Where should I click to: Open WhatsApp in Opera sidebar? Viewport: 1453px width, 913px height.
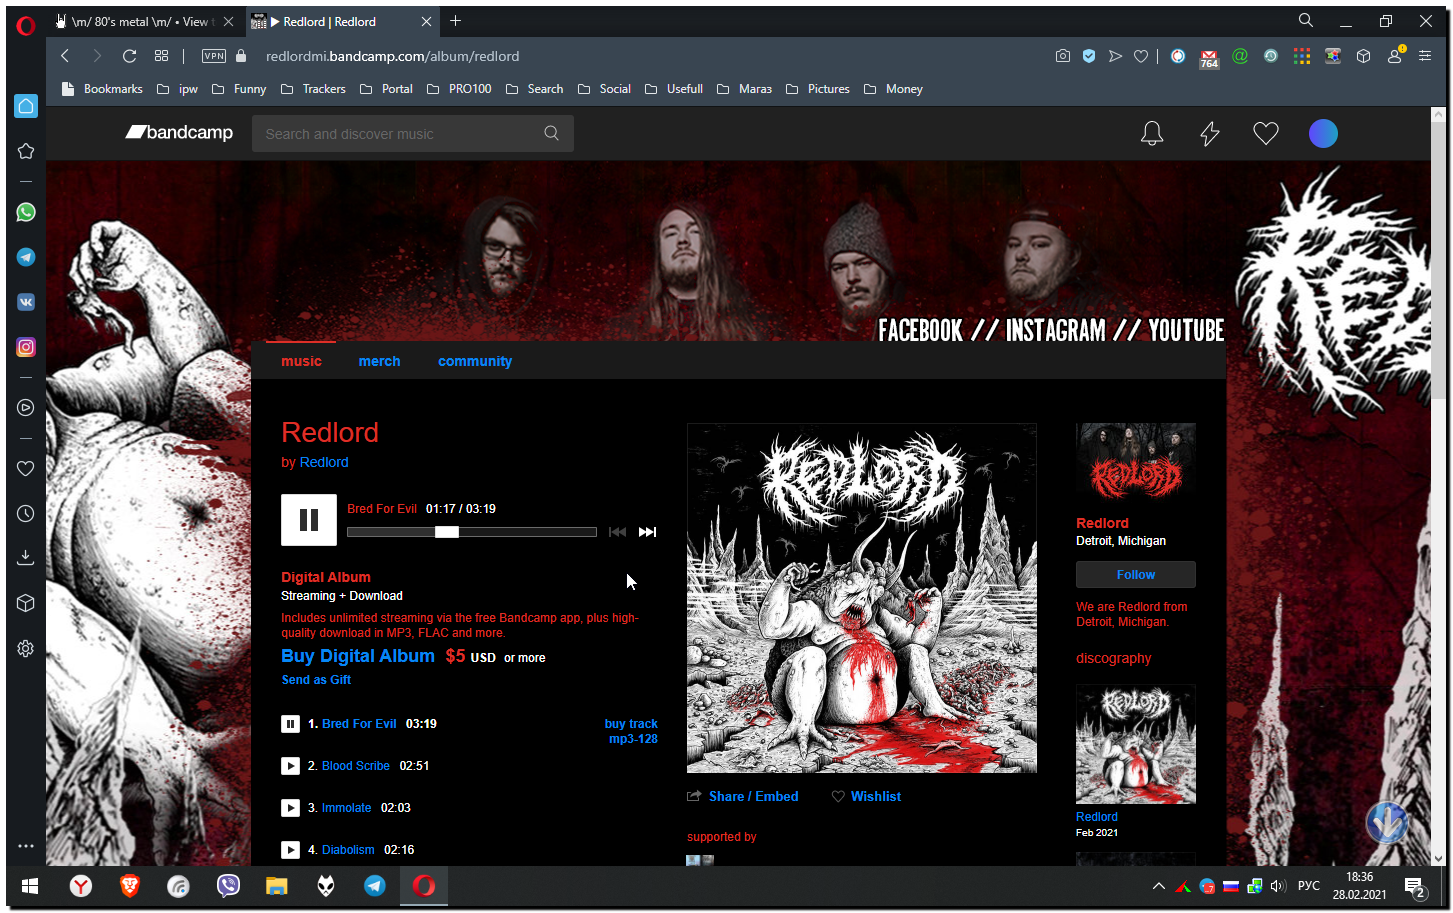(26, 212)
